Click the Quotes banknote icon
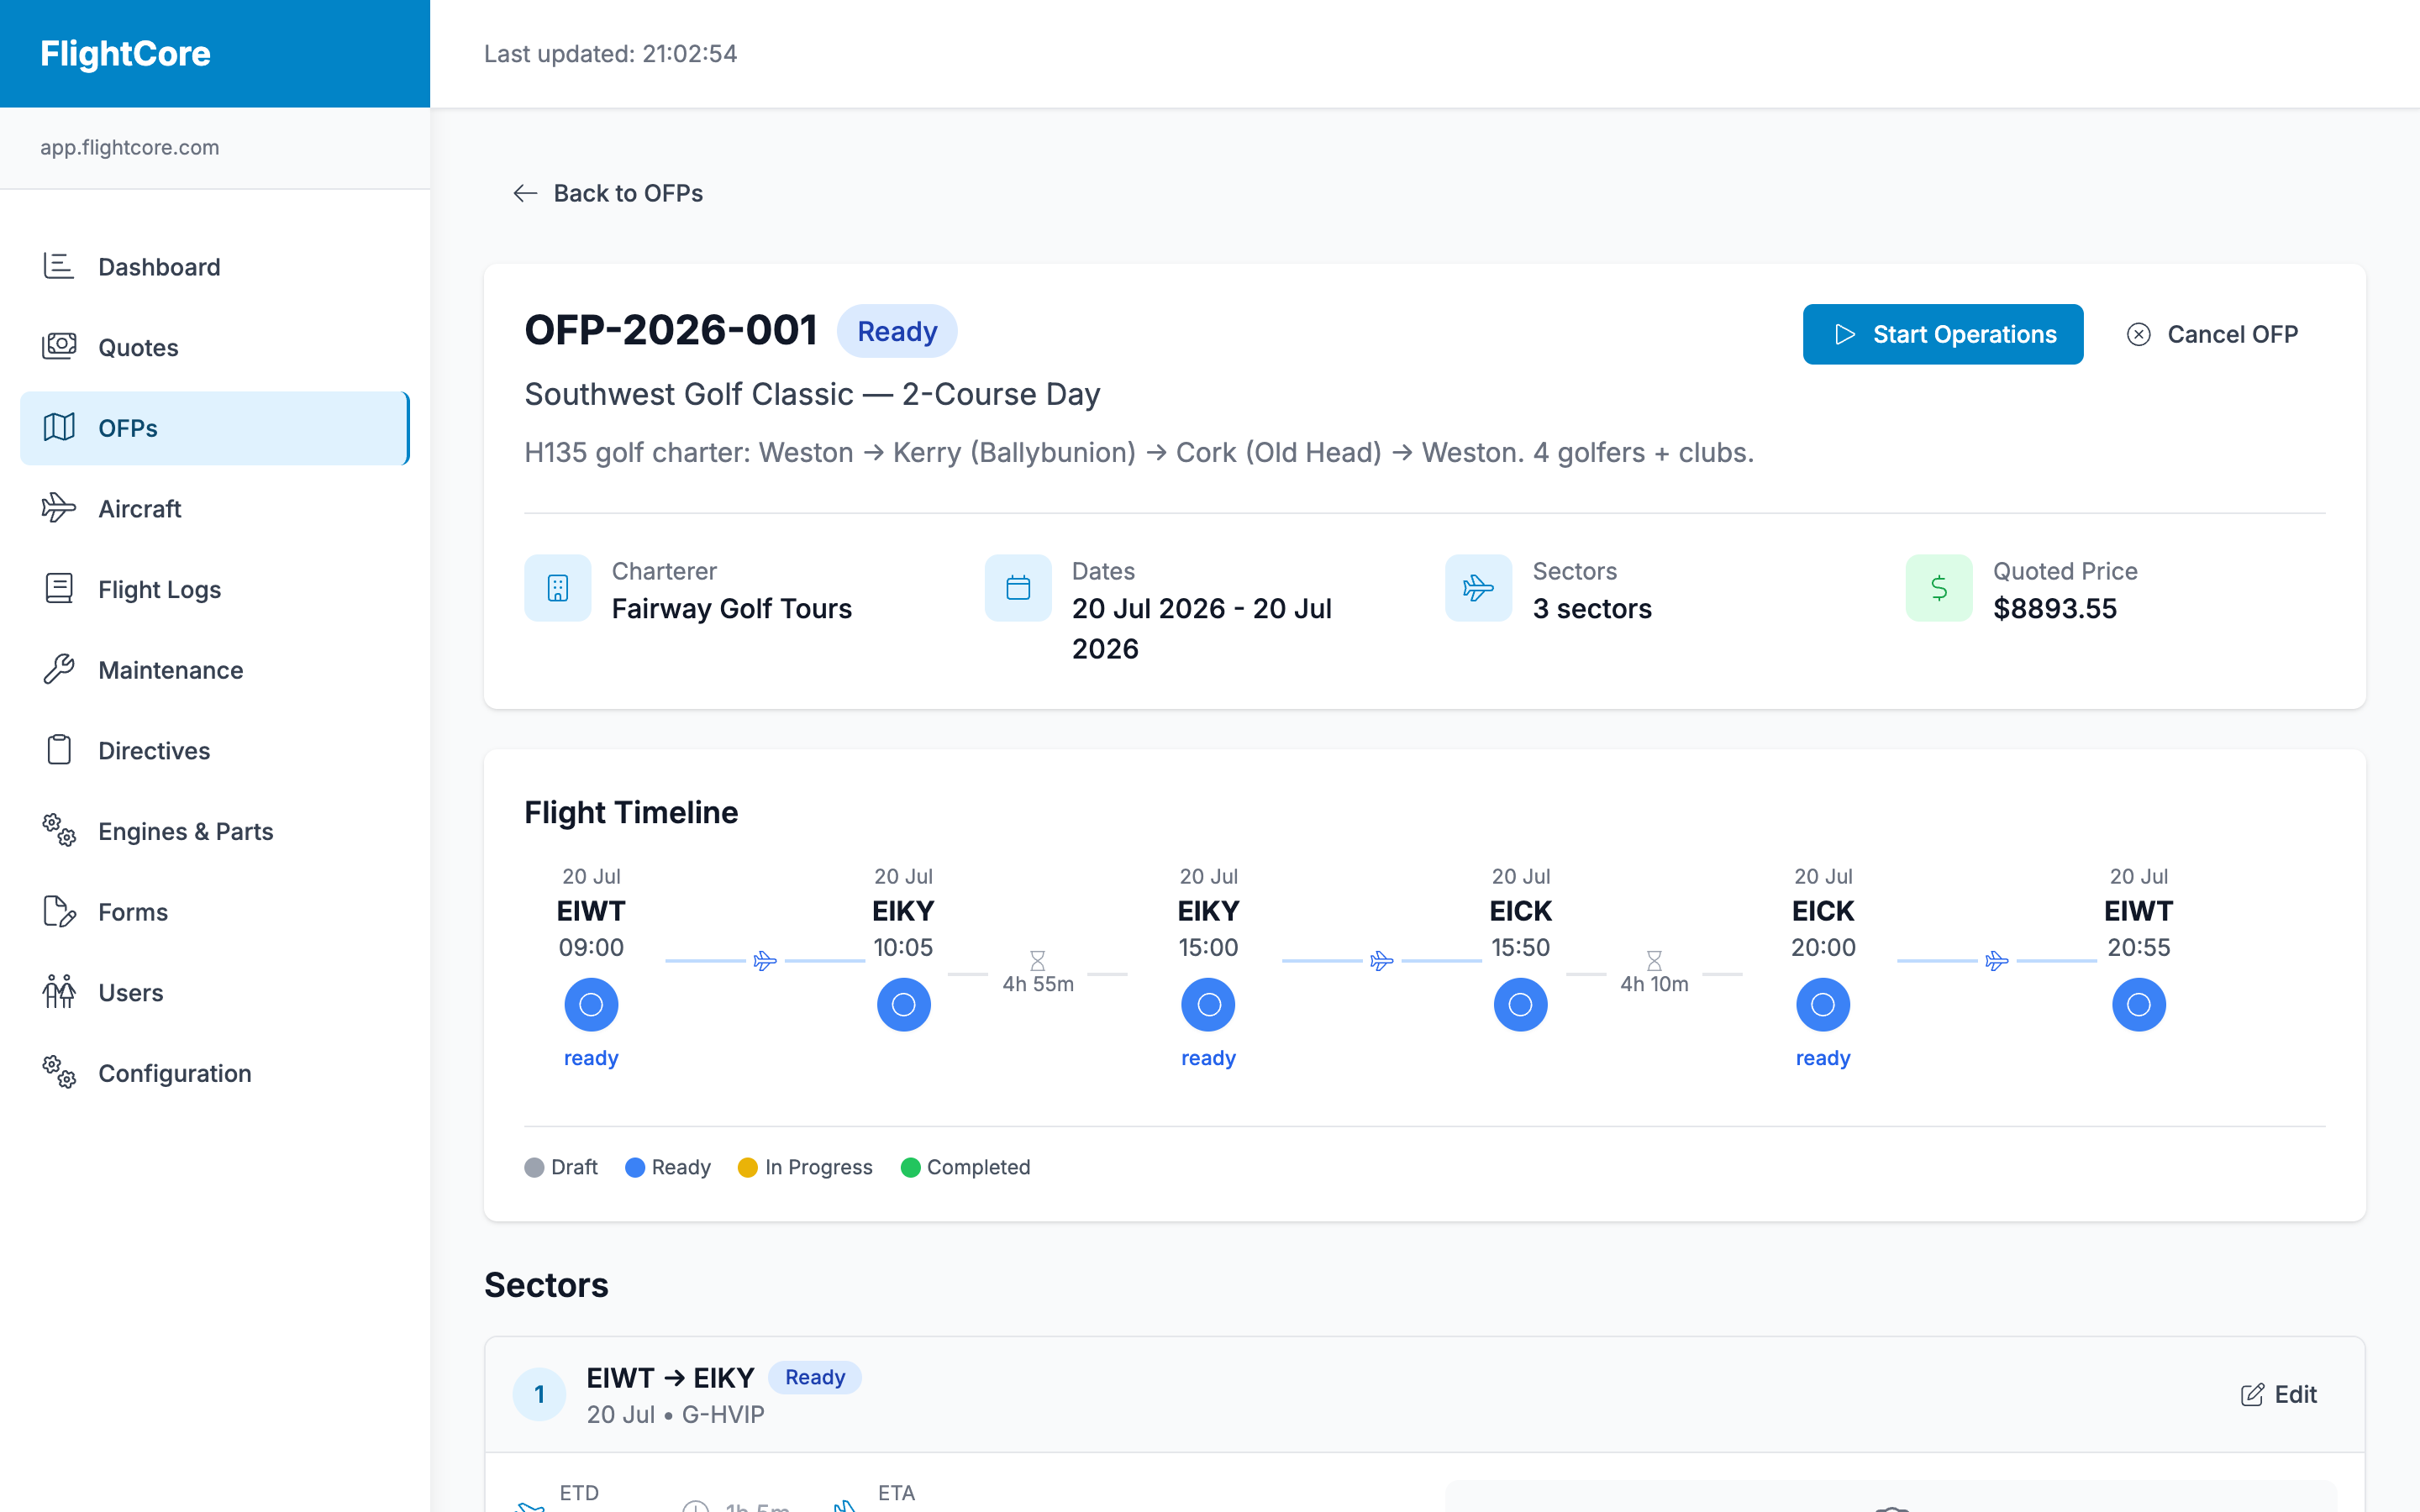Screen dimensions: 2420x1512 pyautogui.click(x=59, y=346)
